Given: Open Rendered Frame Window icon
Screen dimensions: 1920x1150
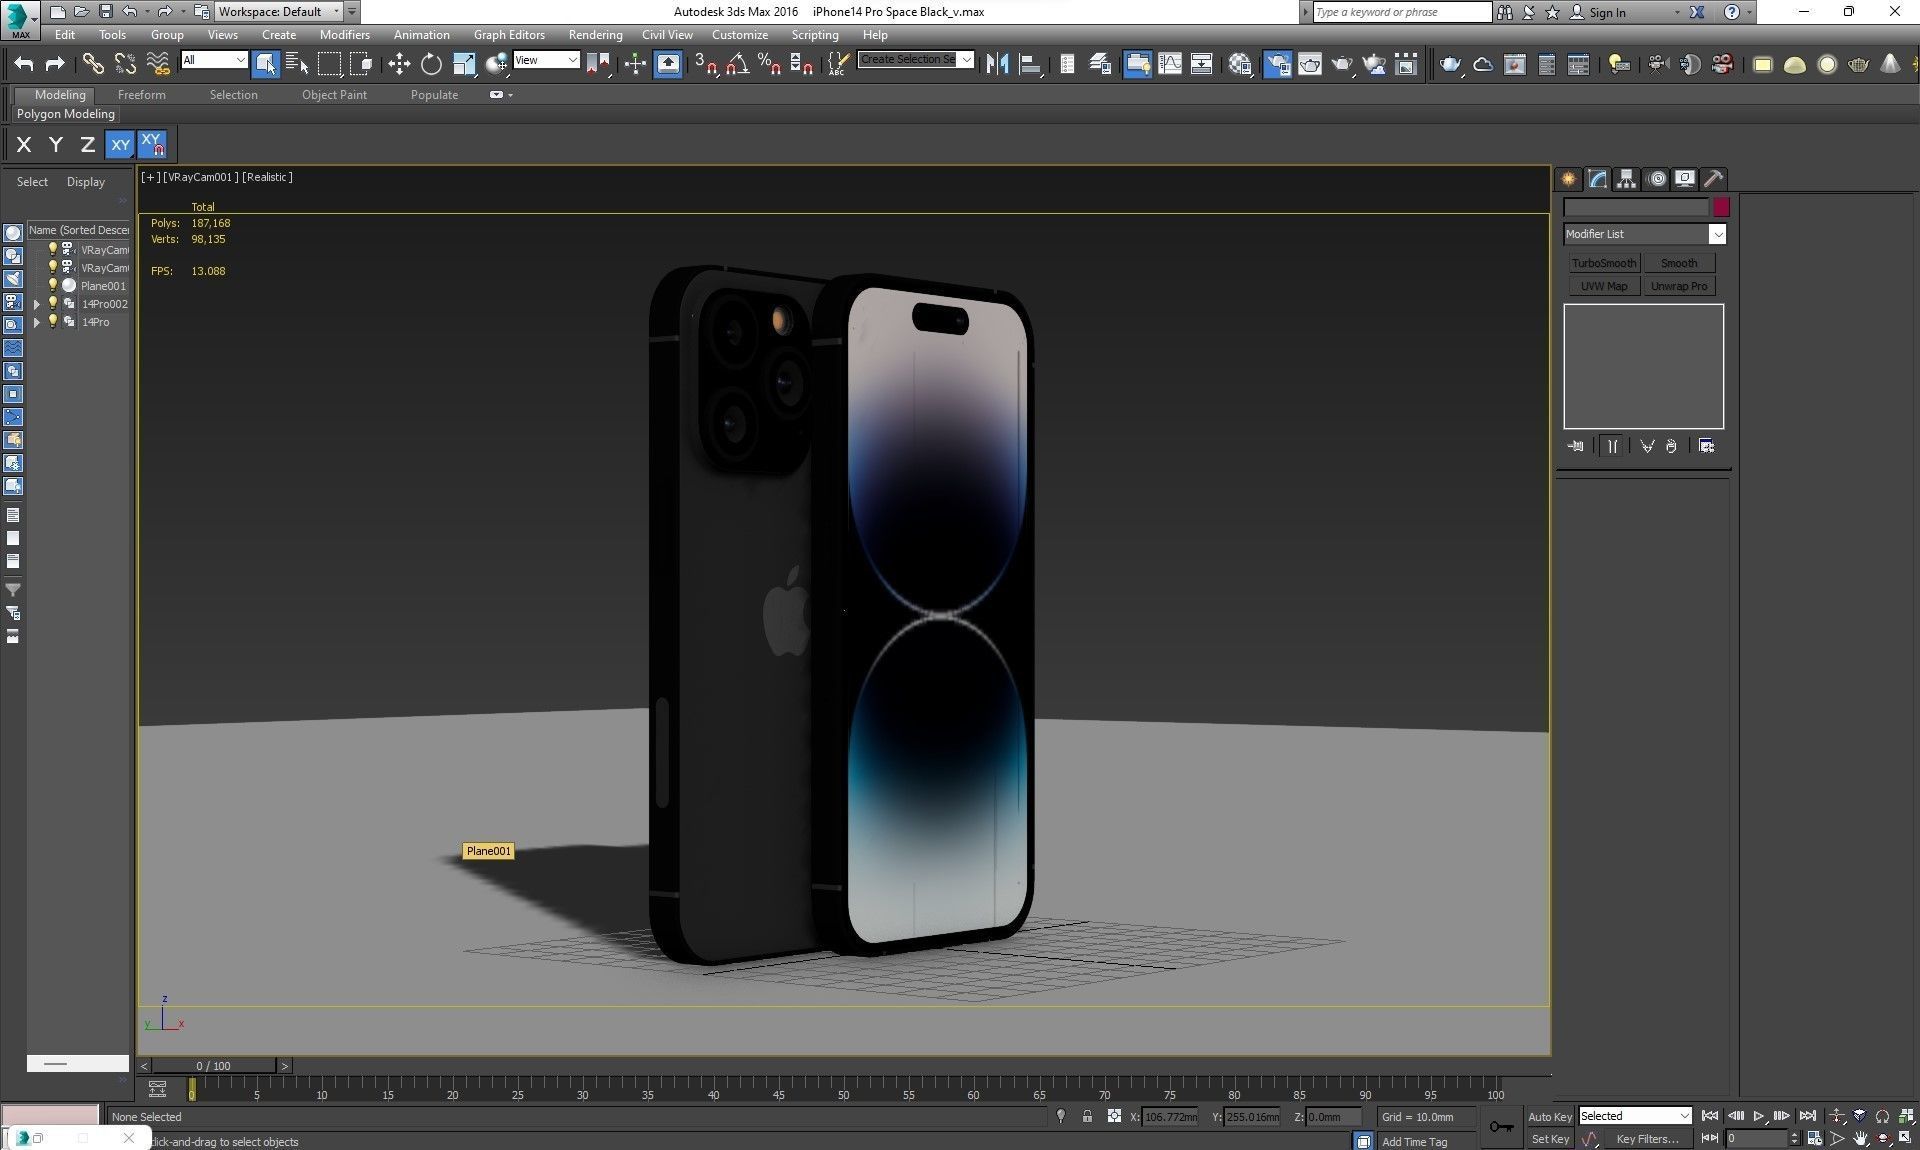Looking at the screenshot, I should point(1309,64).
